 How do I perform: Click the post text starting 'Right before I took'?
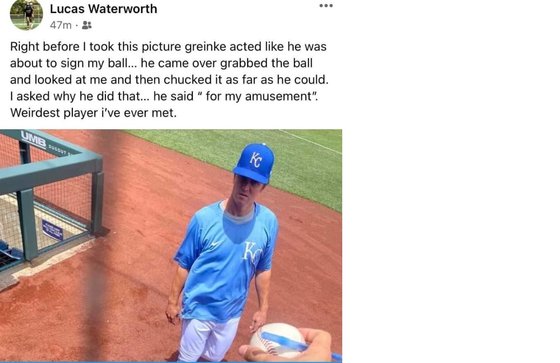[x=169, y=79]
